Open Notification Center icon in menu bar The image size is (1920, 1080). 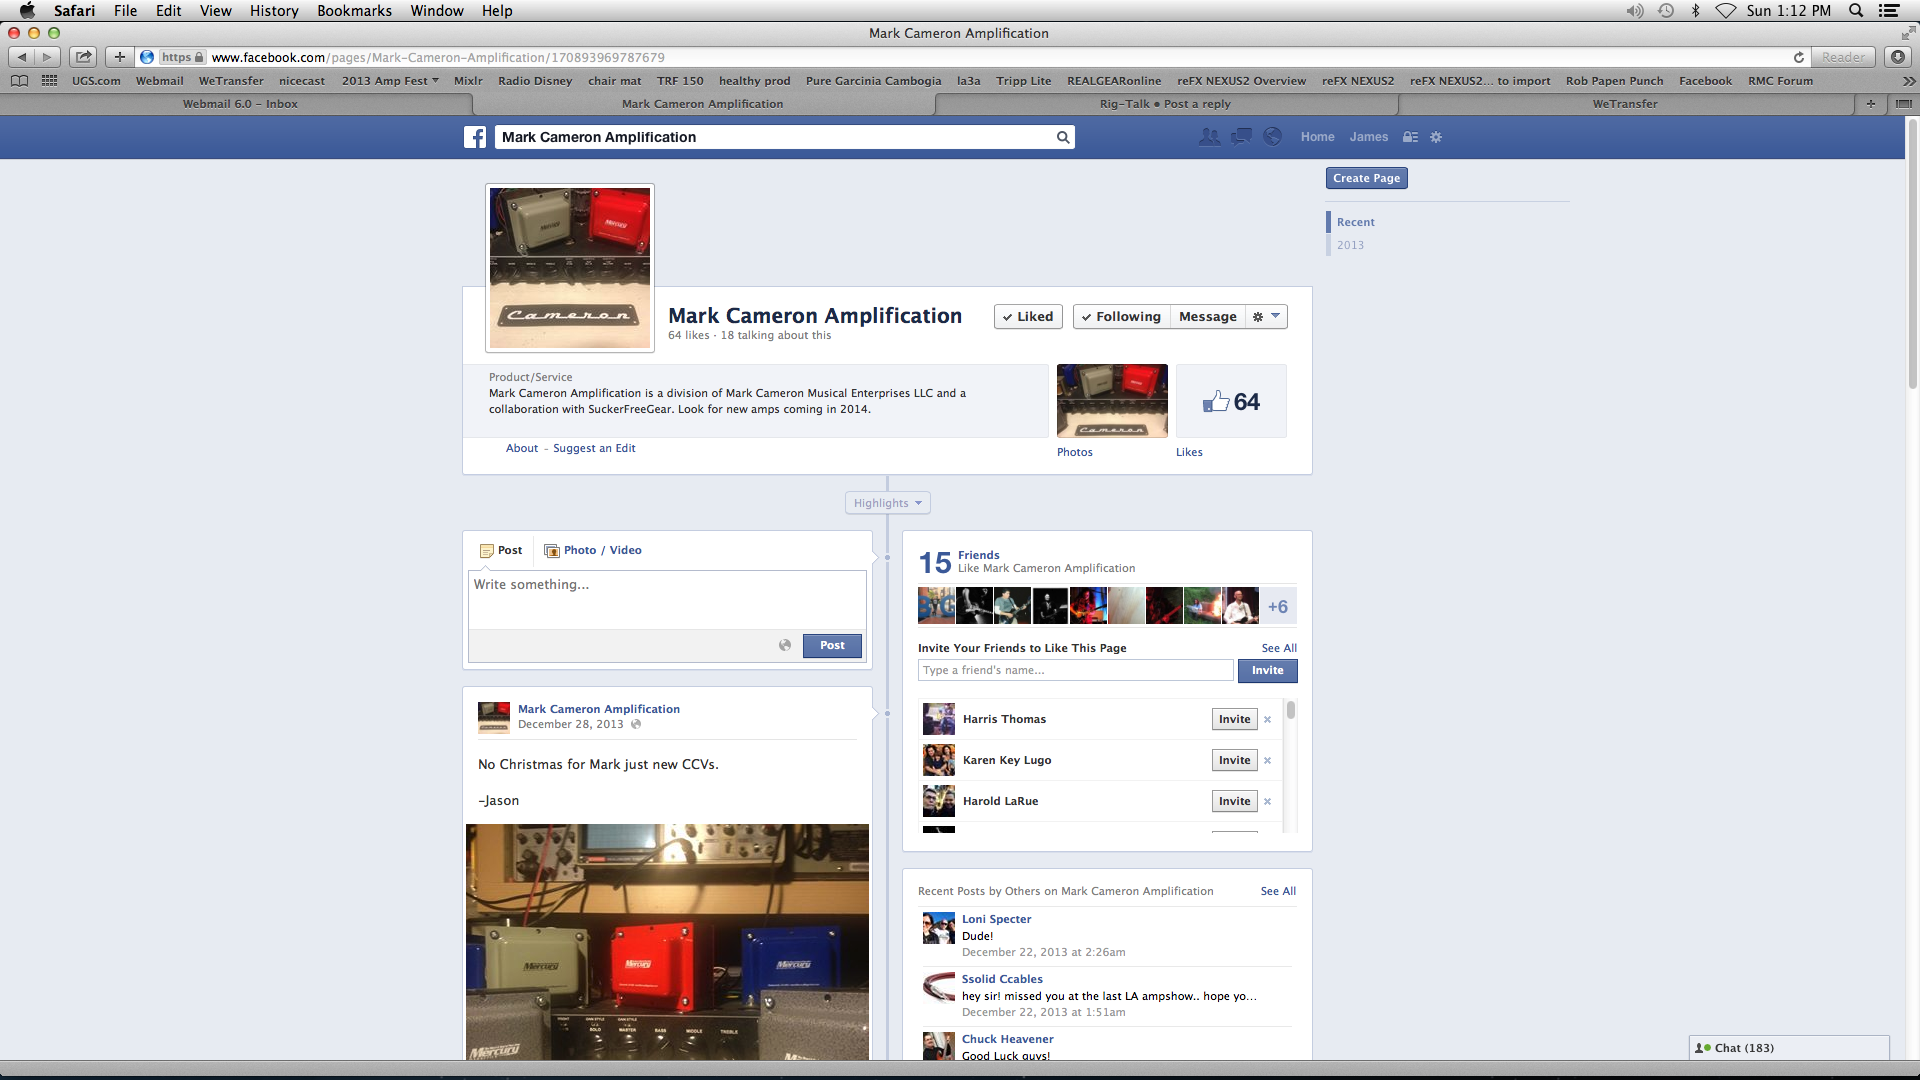click(x=1889, y=11)
